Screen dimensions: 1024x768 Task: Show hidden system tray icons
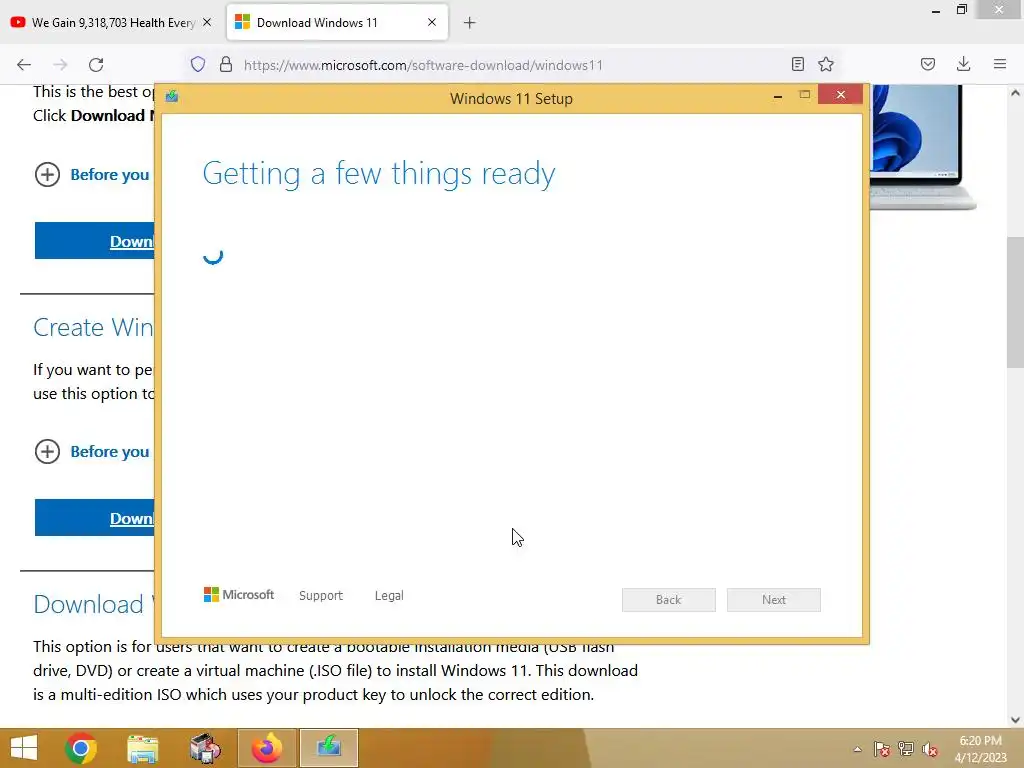(x=857, y=749)
